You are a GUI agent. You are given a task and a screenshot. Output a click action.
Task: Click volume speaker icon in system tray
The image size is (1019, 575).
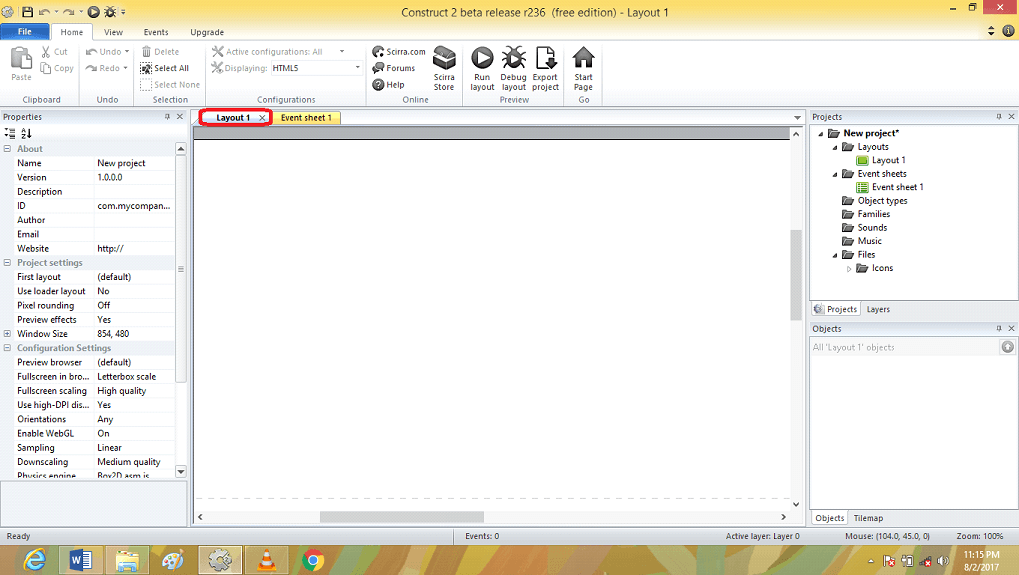click(x=944, y=561)
